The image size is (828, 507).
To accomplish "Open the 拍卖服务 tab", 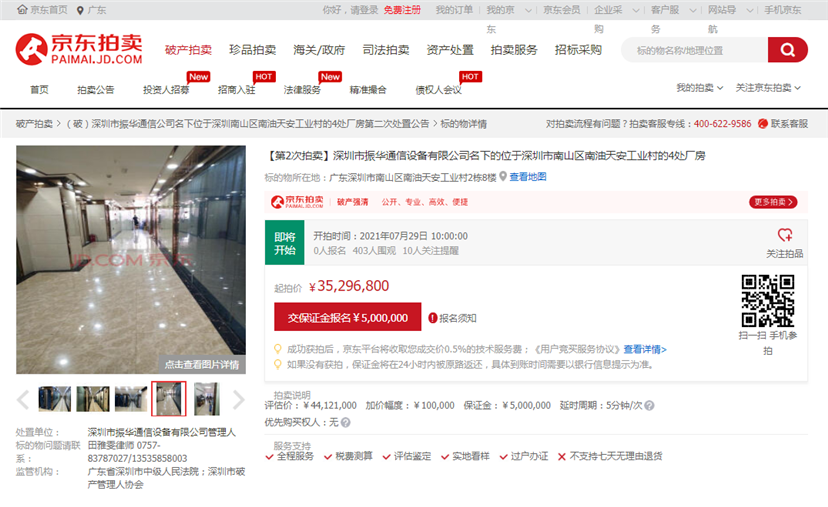I will [x=514, y=50].
